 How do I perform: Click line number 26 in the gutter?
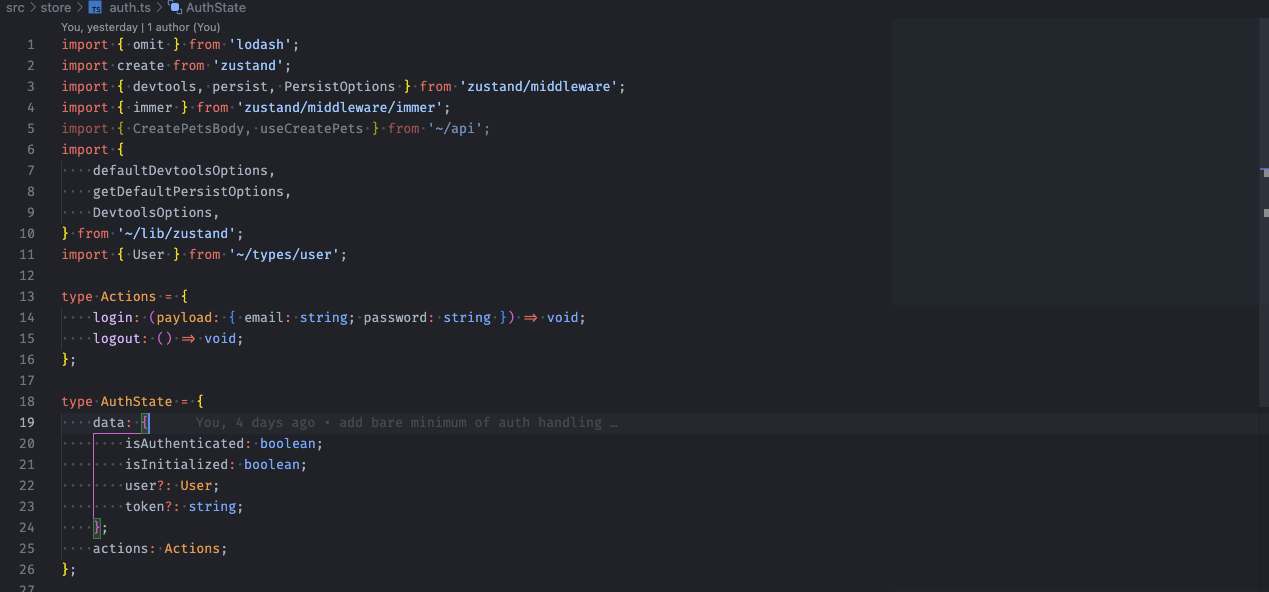tap(27, 569)
